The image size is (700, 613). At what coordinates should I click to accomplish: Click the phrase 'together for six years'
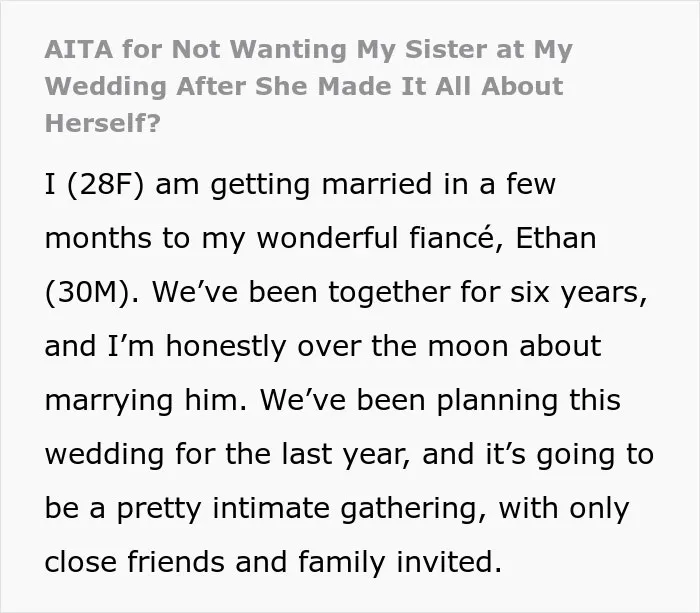pyautogui.click(x=485, y=292)
